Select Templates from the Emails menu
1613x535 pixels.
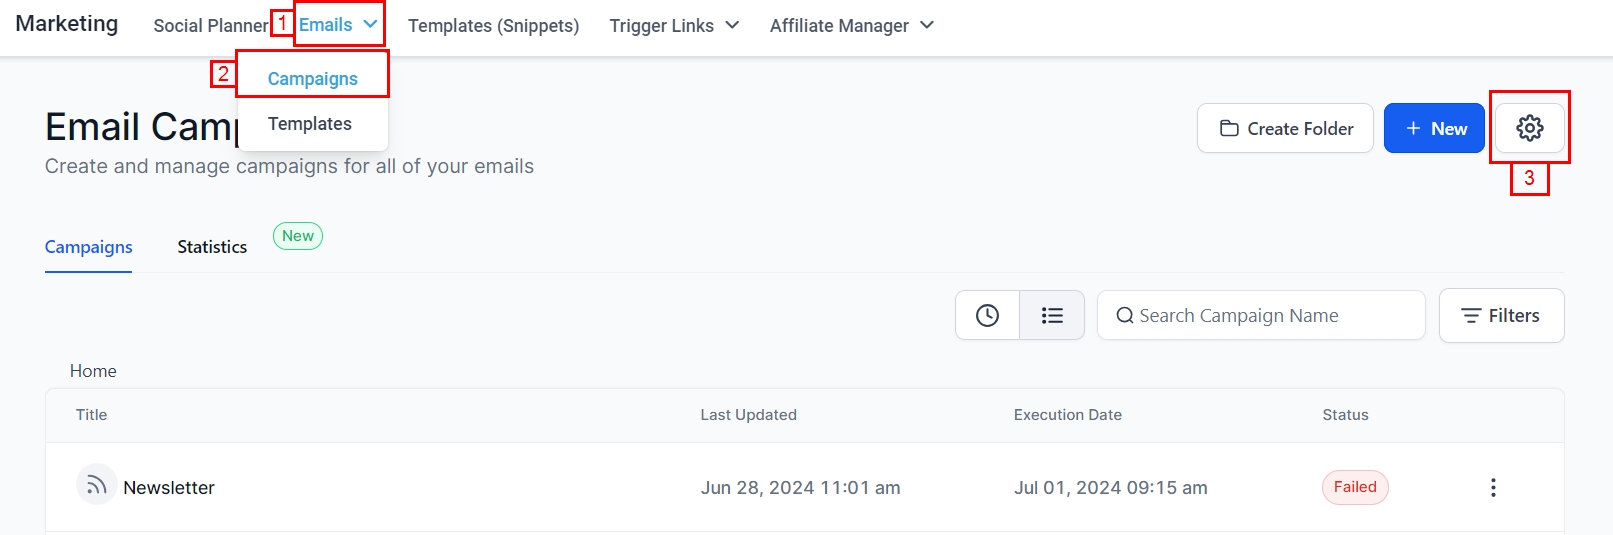tap(310, 124)
